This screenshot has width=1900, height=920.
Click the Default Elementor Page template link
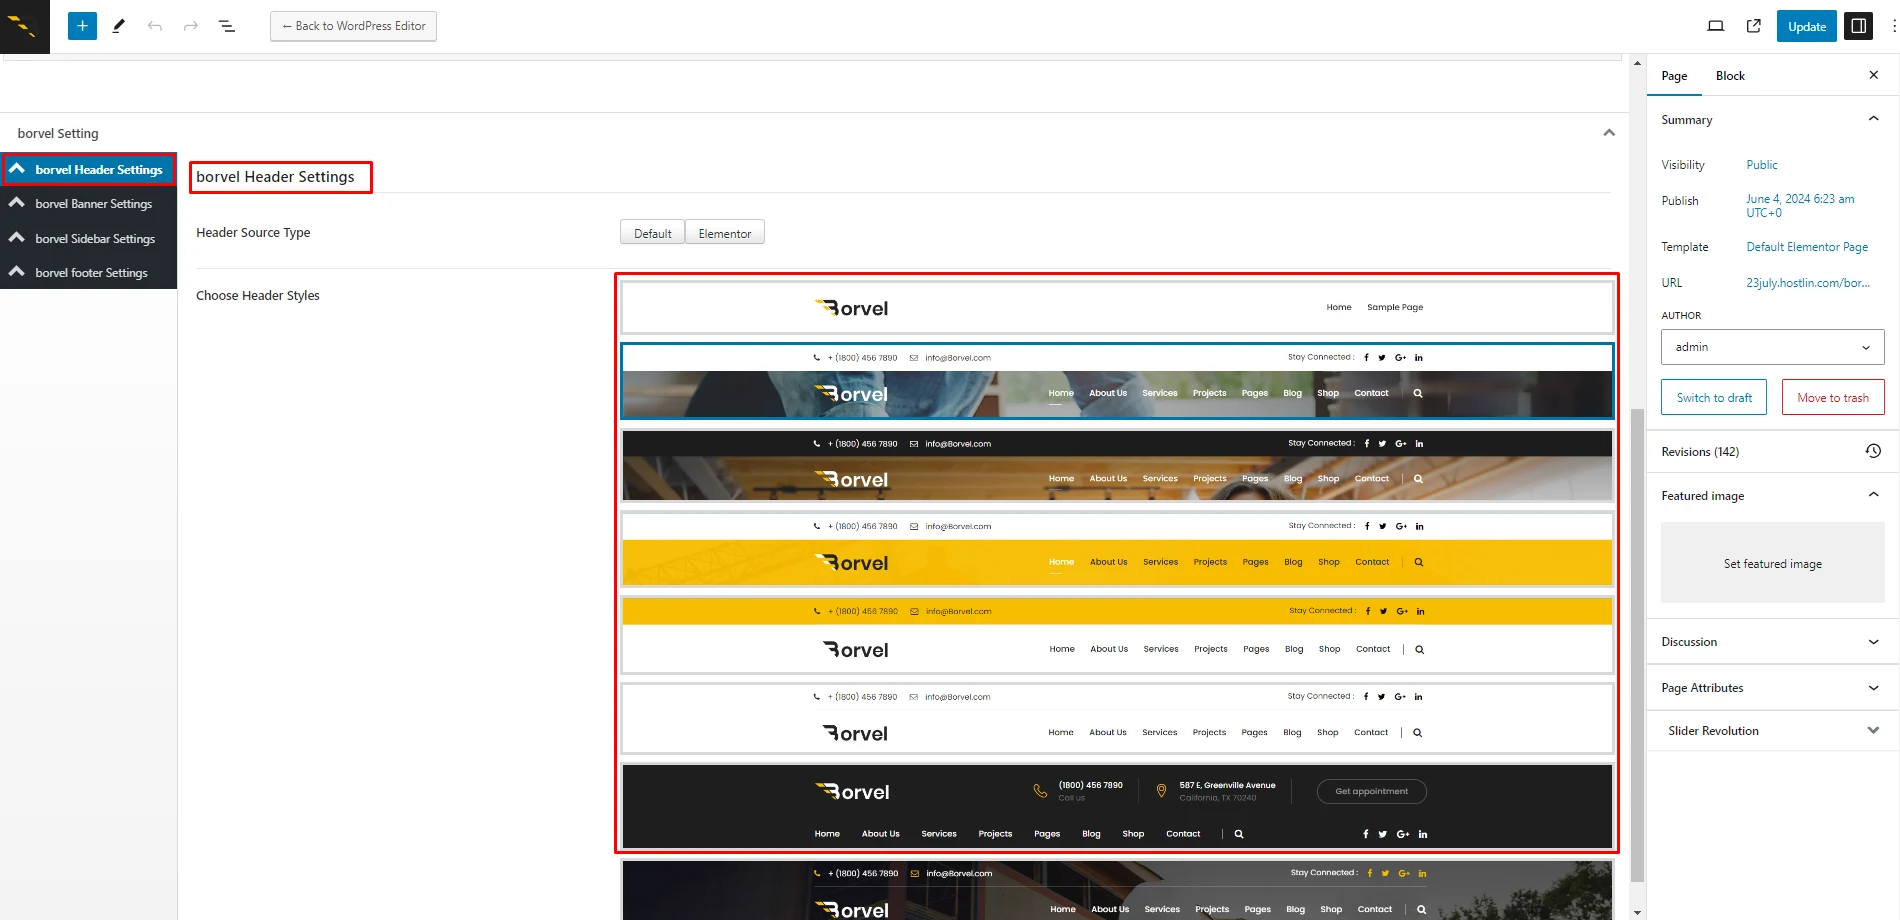[x=1807, y=247]
